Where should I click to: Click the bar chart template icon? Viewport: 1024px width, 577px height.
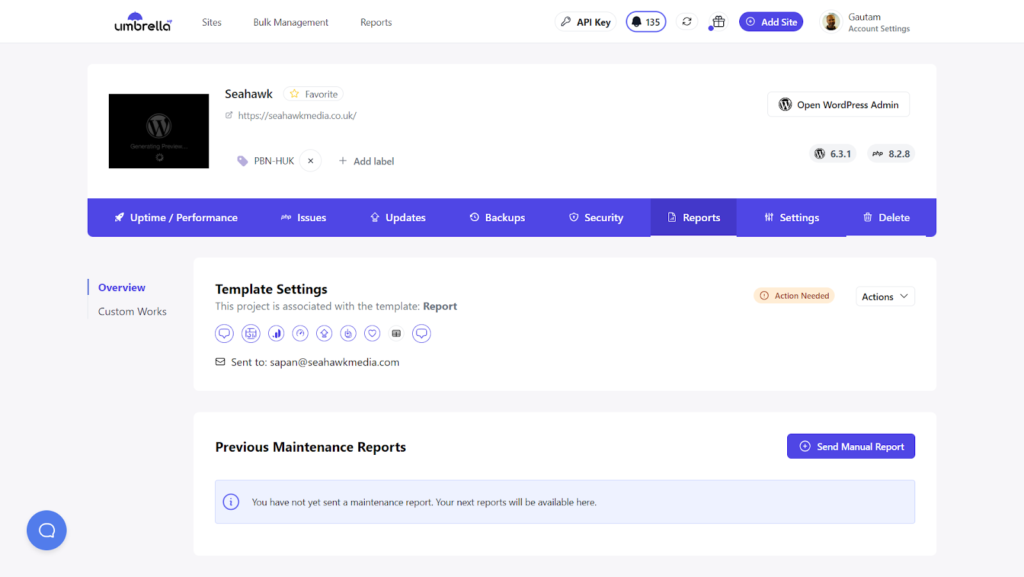276,333
